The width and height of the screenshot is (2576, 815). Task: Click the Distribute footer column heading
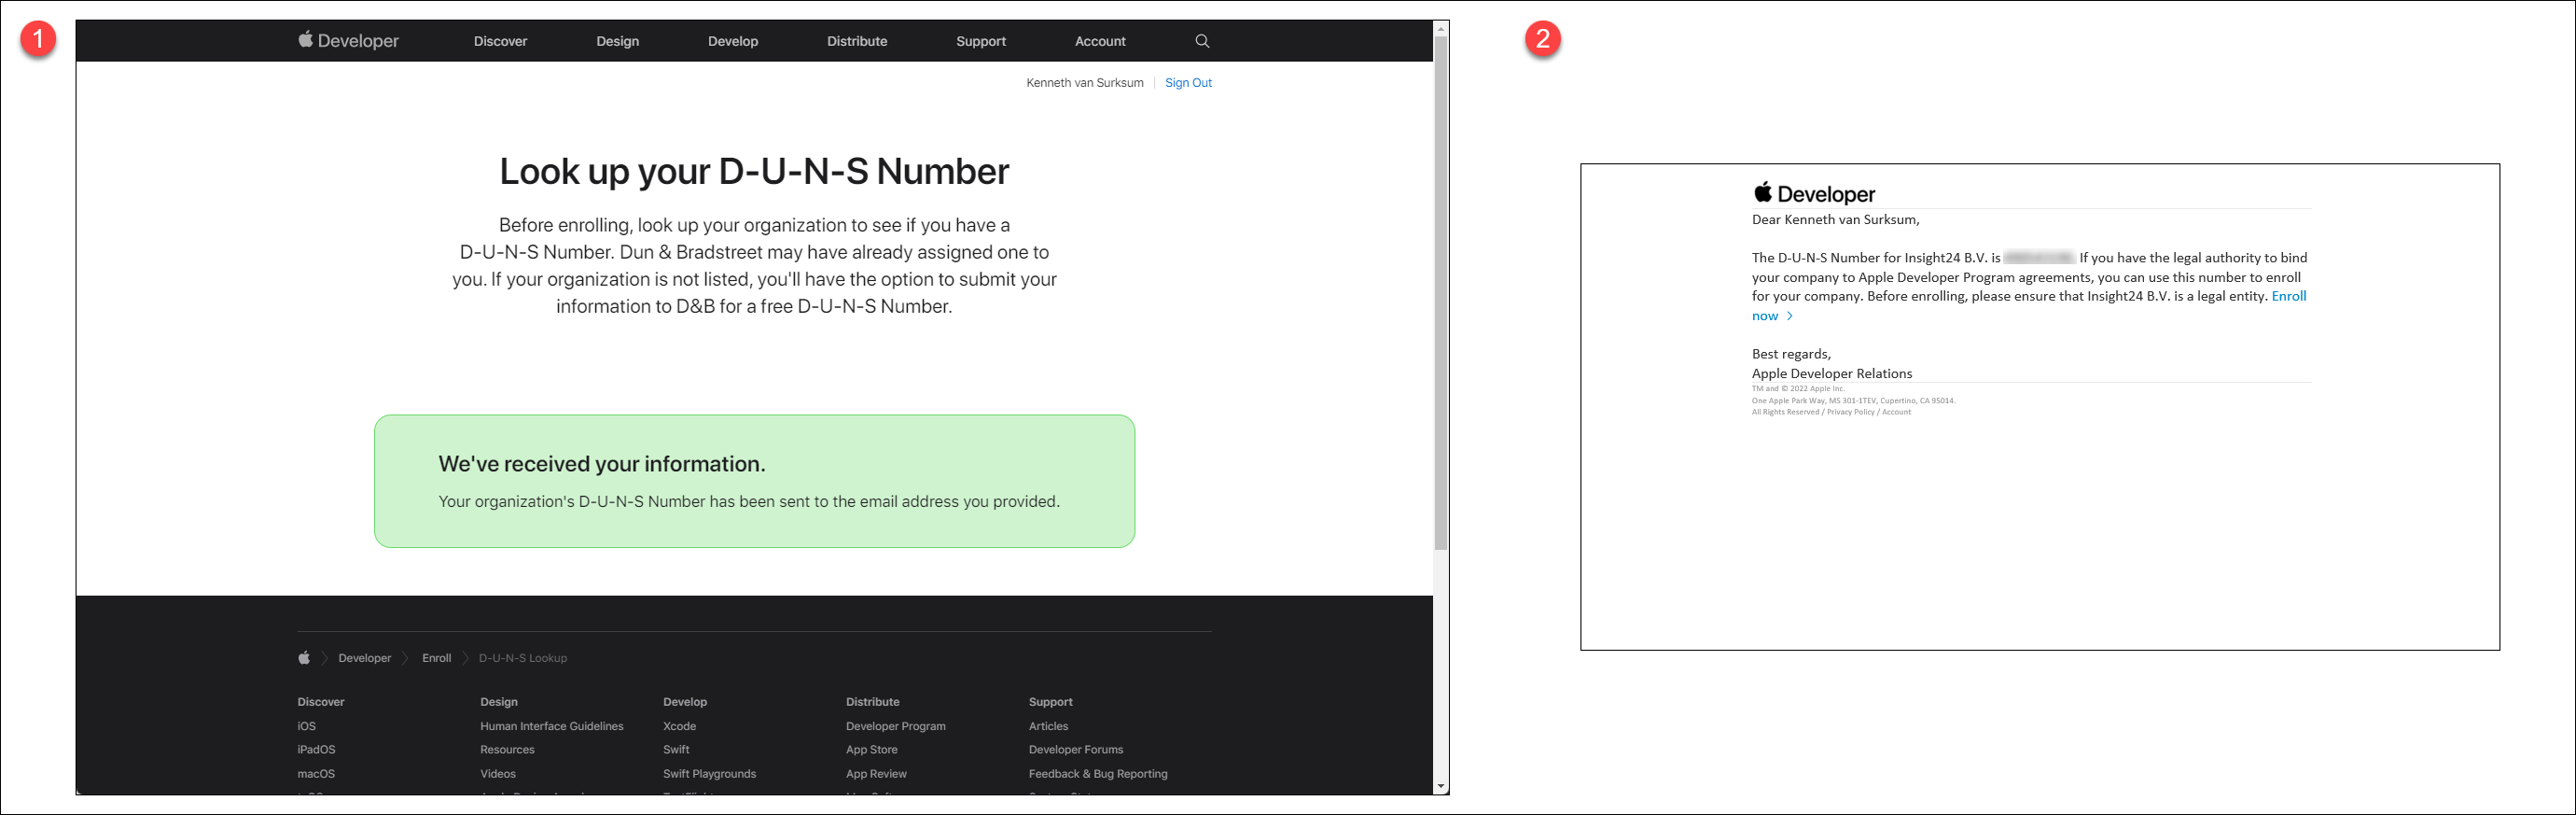tap(873, 702)
